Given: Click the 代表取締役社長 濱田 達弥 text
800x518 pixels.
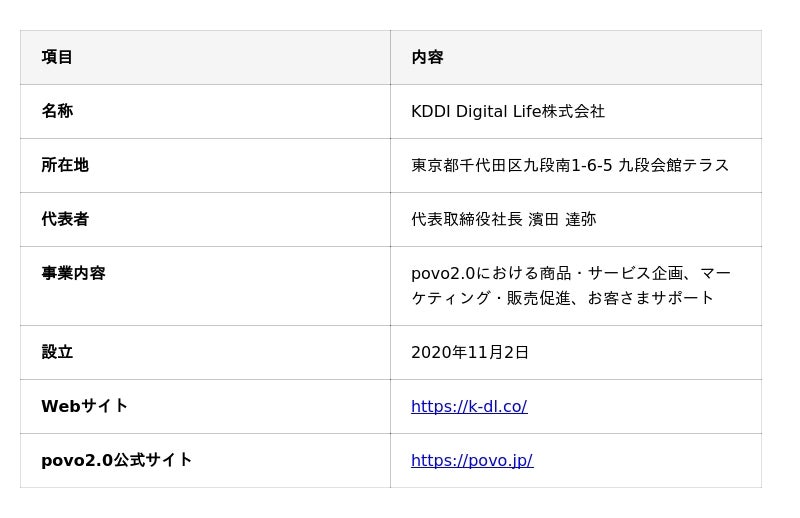Looking at the screenshot, I should [x=504, y=219].
